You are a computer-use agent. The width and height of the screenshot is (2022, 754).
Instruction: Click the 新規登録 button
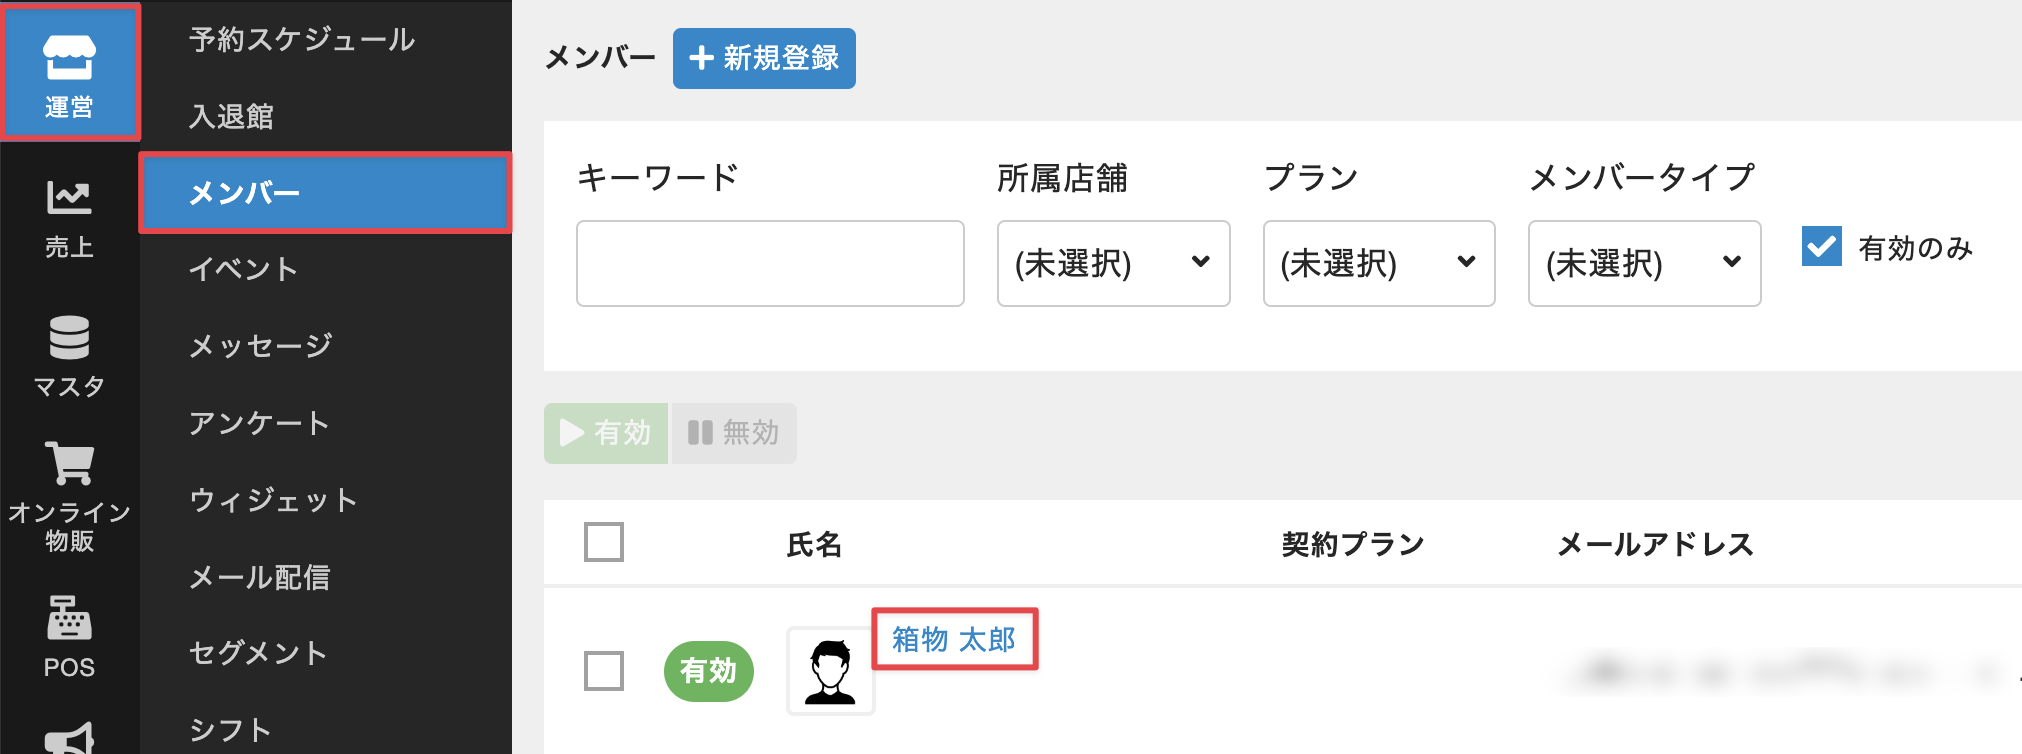[x=764, y=58]
